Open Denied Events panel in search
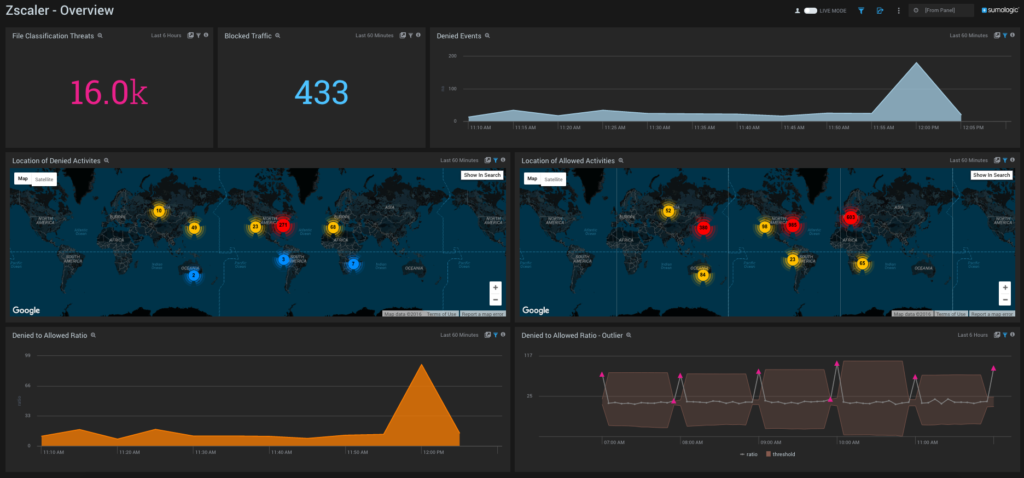The width and height of the screenshot is (1024, 478). [487, 36]
